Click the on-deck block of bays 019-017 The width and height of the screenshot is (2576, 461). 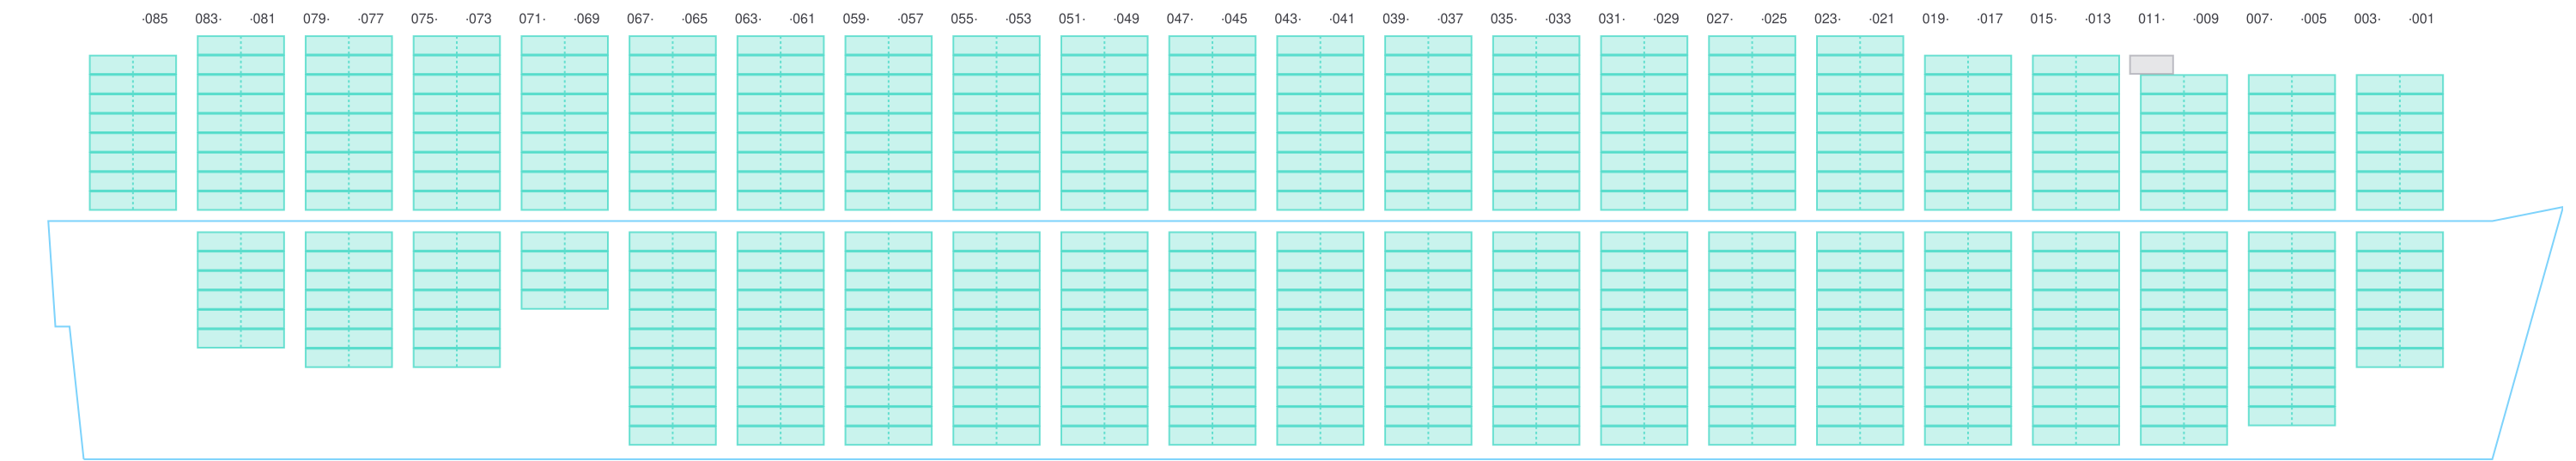tap(1967, 132)
